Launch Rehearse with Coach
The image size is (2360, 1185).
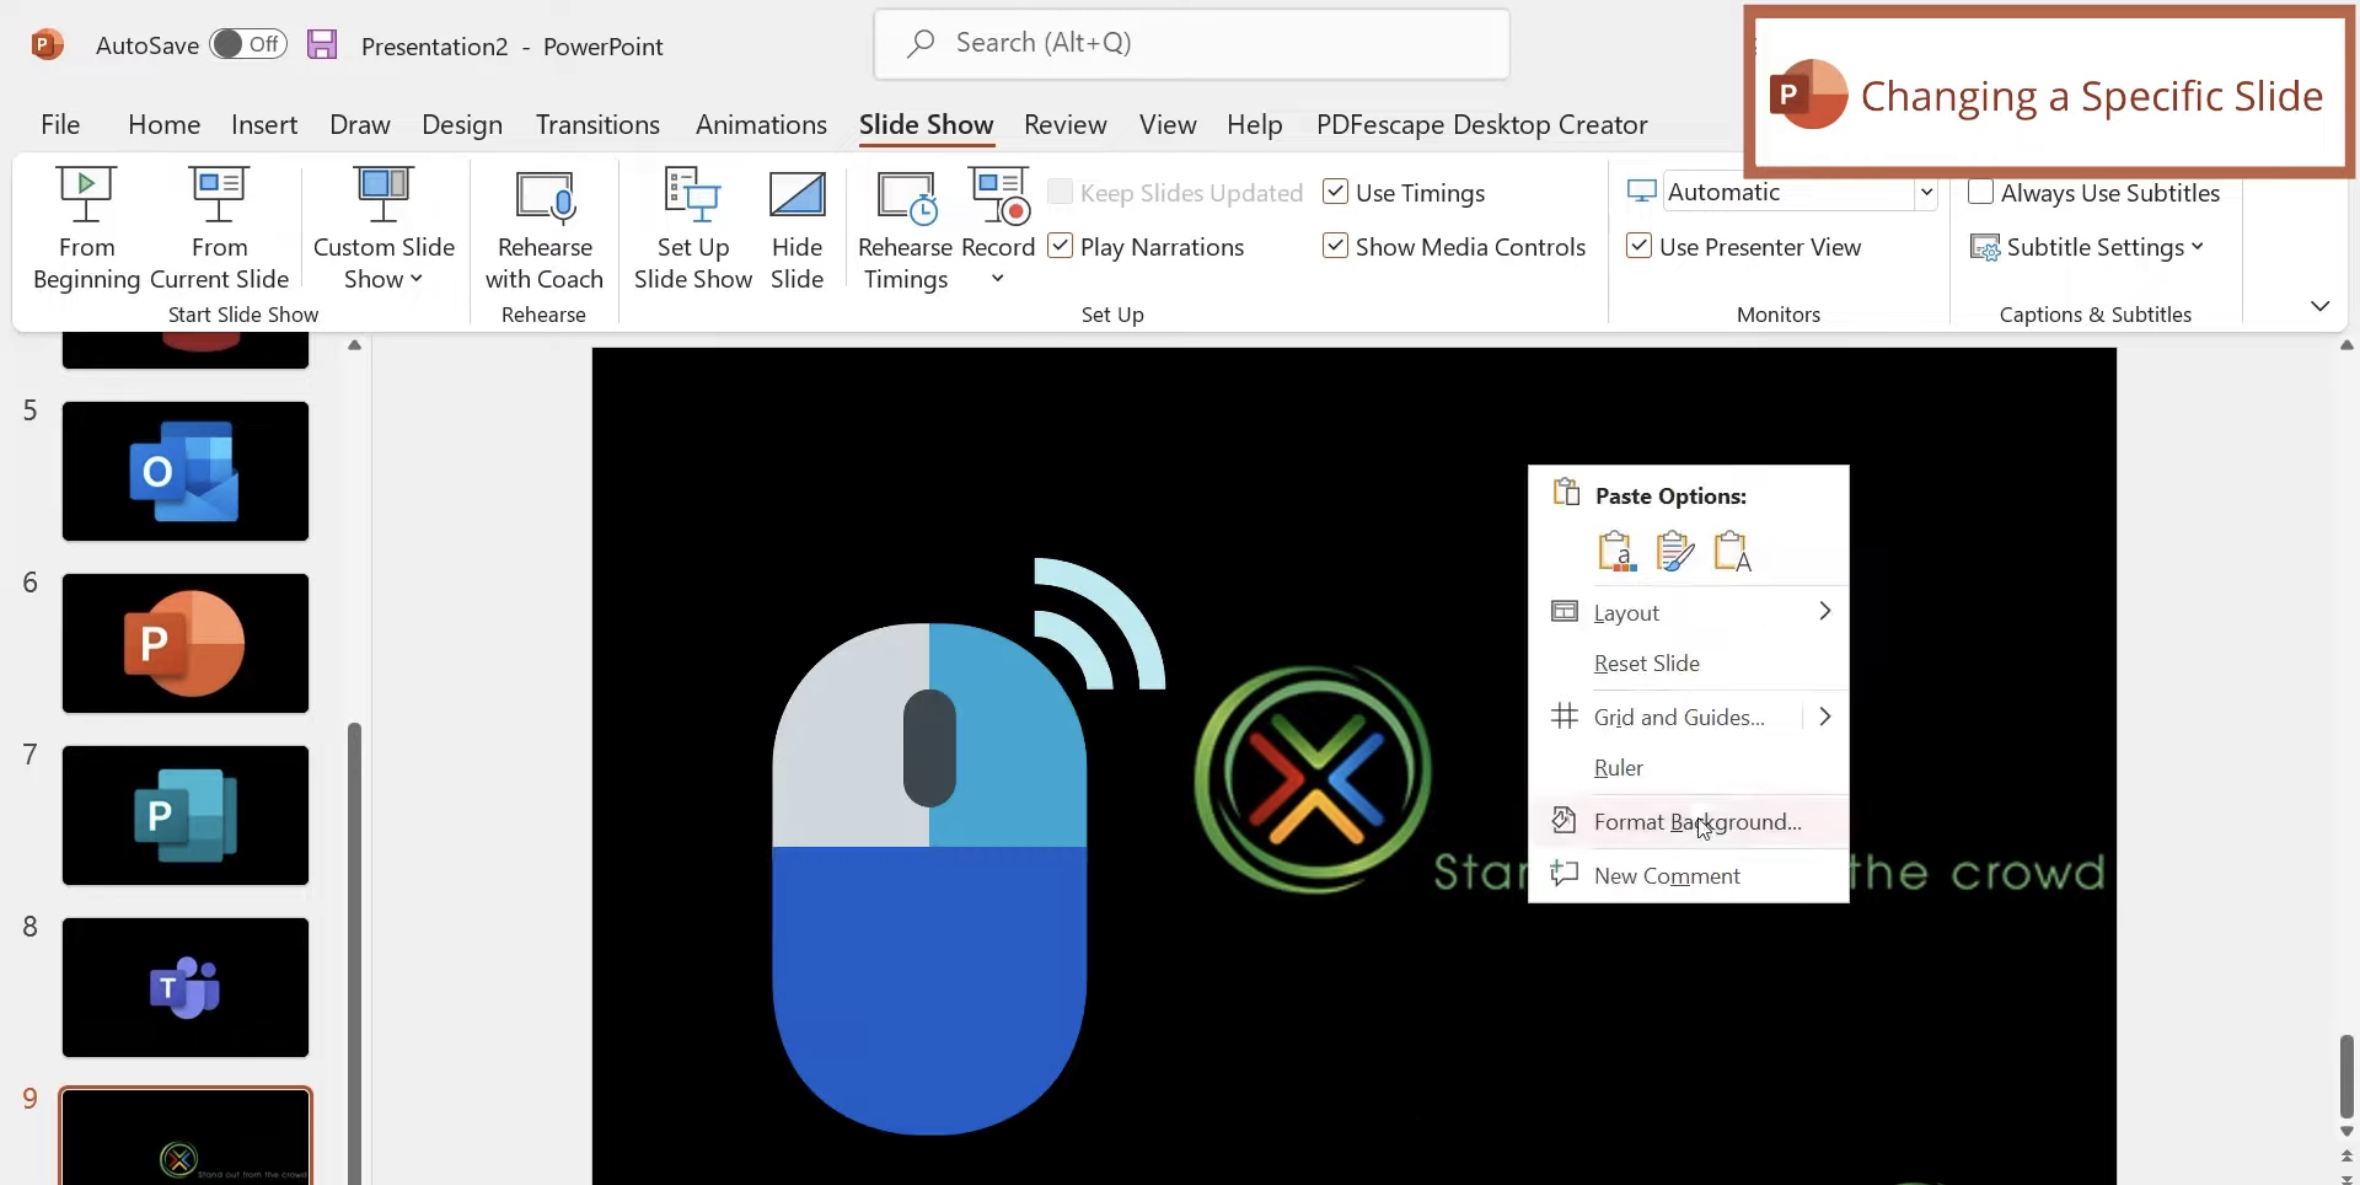[544, 230]
